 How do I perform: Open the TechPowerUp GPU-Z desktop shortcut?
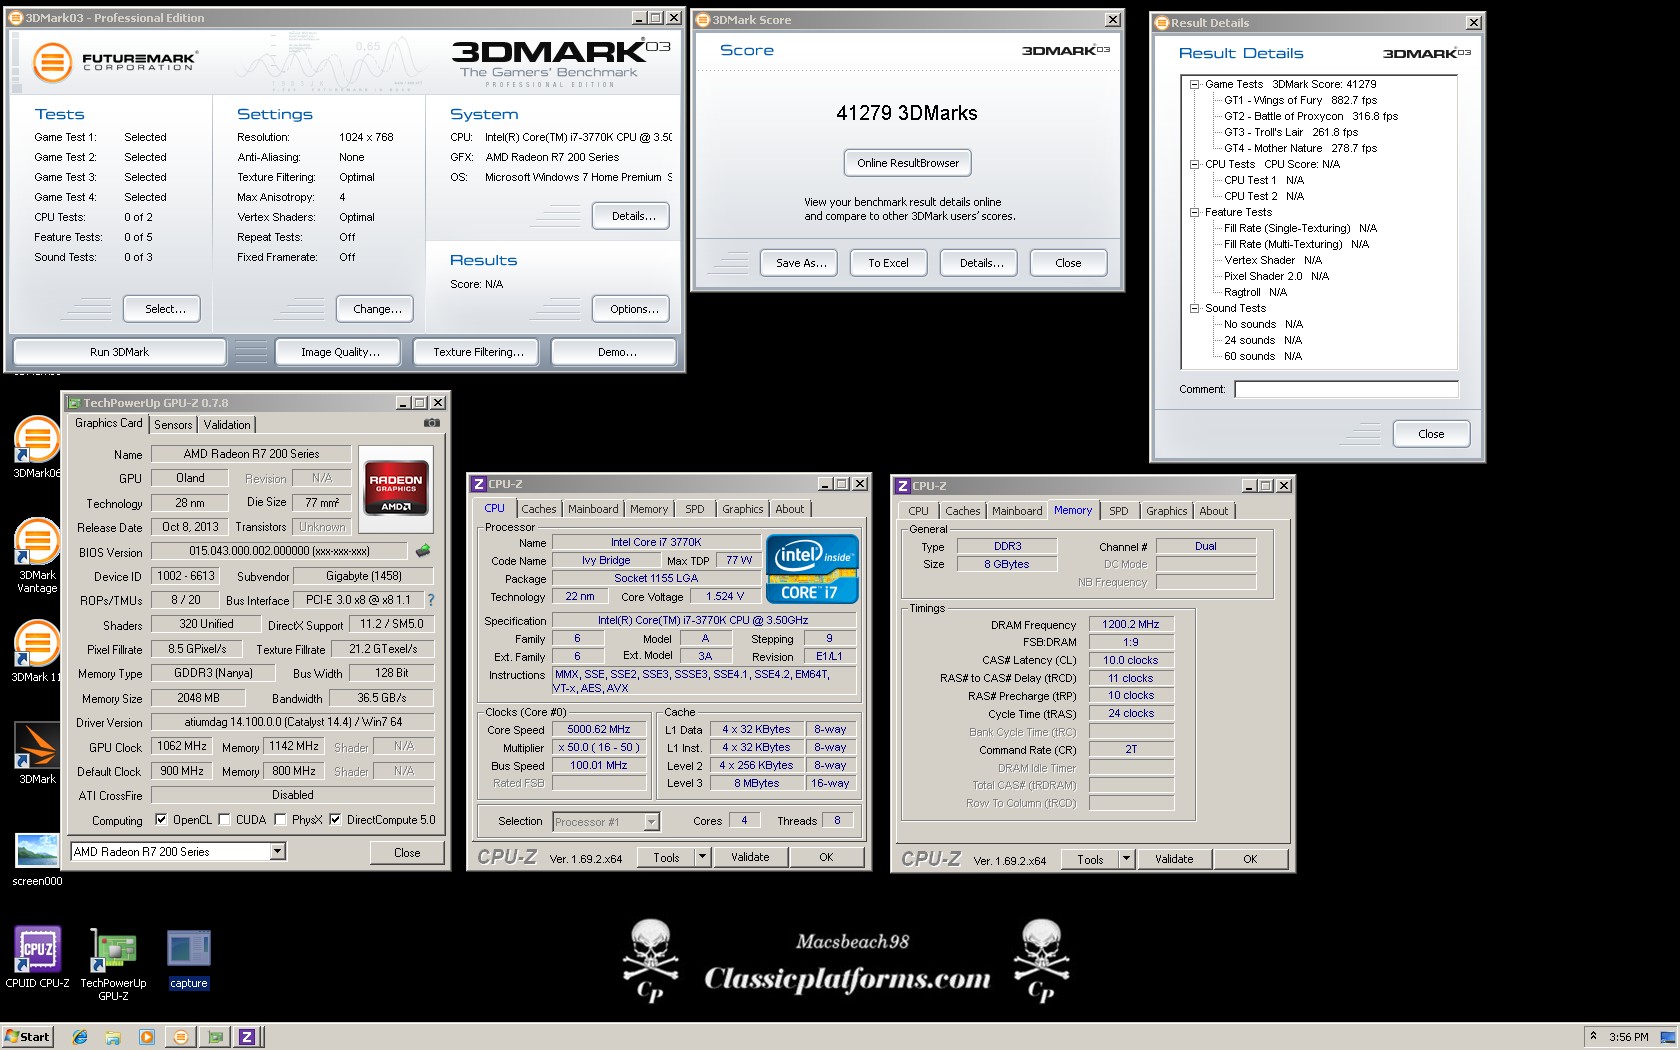pos(113,963)
